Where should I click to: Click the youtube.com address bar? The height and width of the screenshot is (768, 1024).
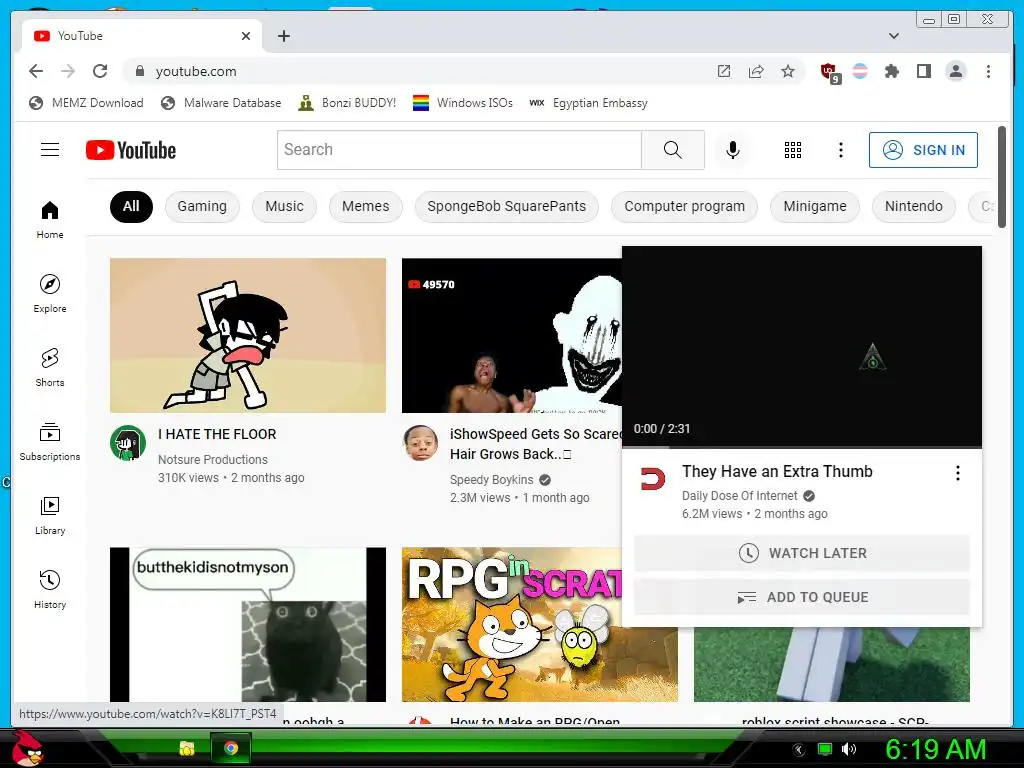(418, 71)
